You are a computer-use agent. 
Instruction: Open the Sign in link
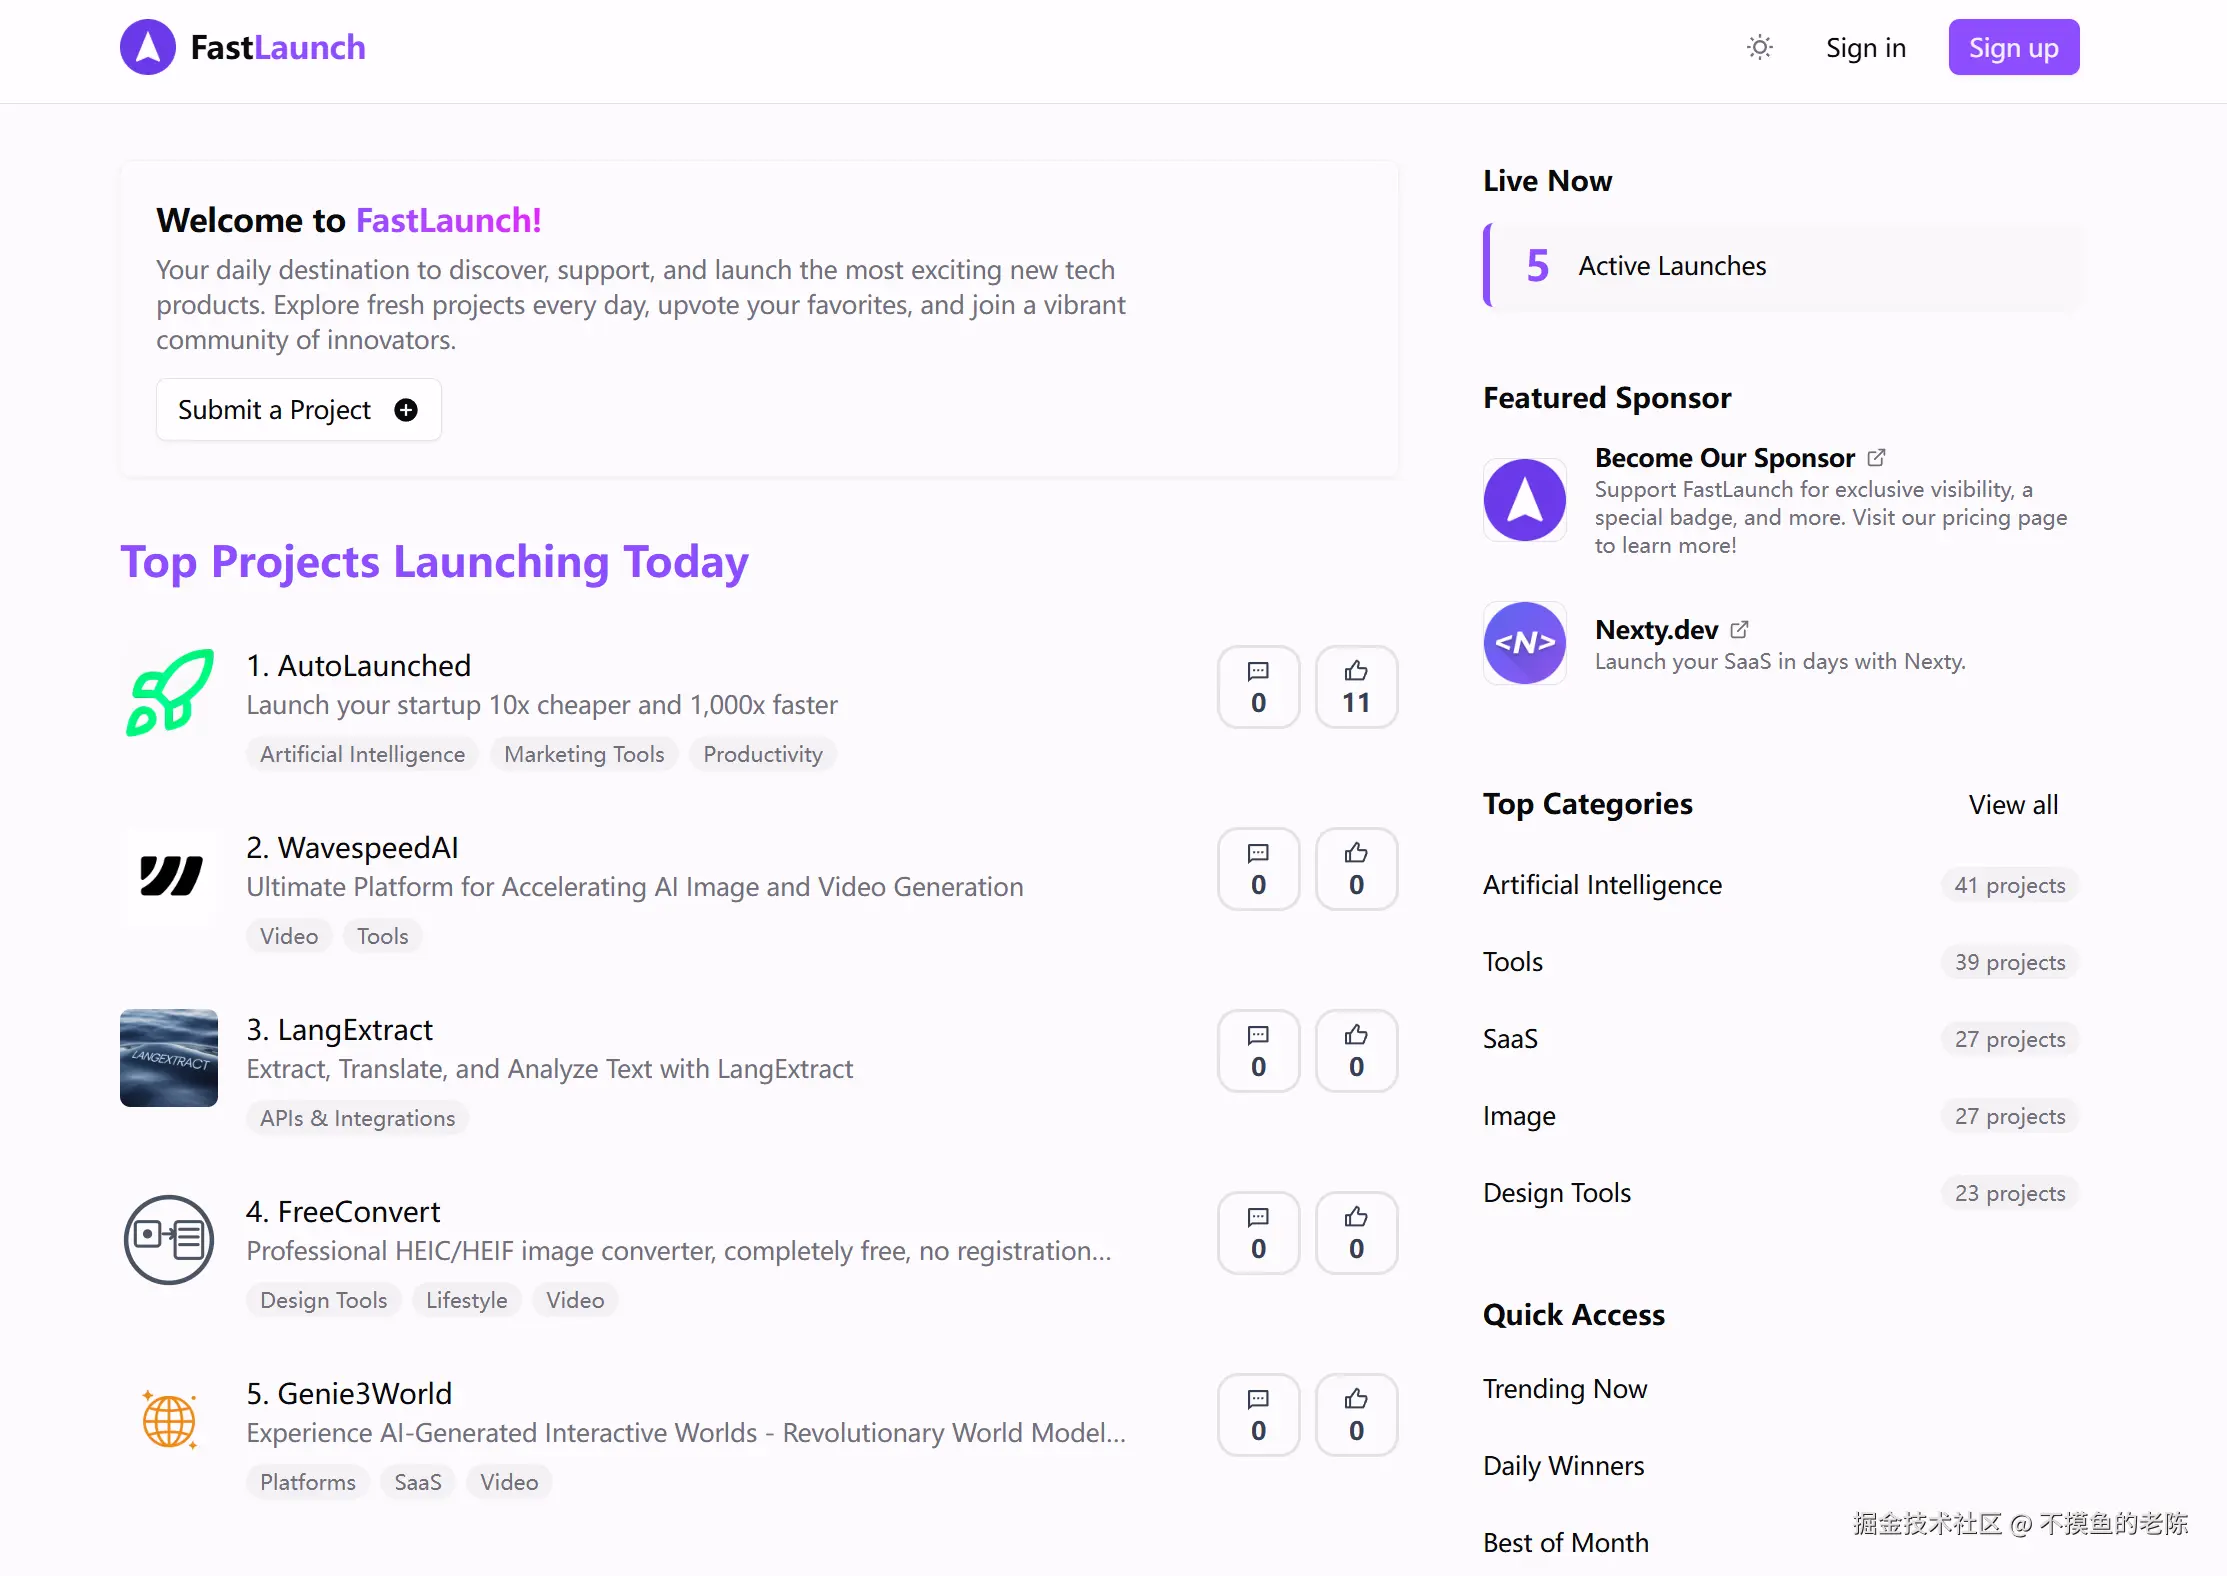(x=1865, y=48)
